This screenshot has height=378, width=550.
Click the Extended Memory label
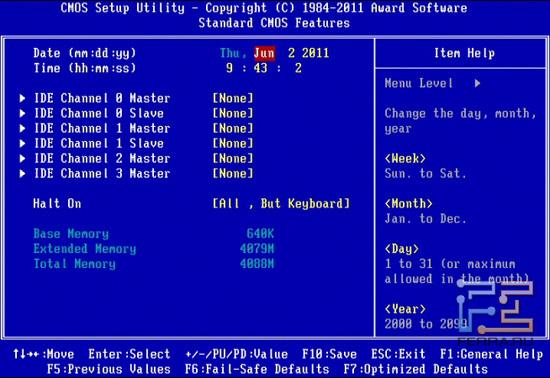tap(85, 249)
